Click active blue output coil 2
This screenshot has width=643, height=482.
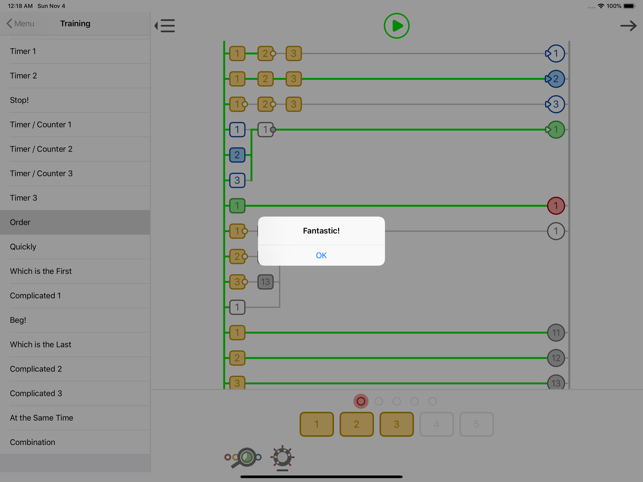click(555, 79)
